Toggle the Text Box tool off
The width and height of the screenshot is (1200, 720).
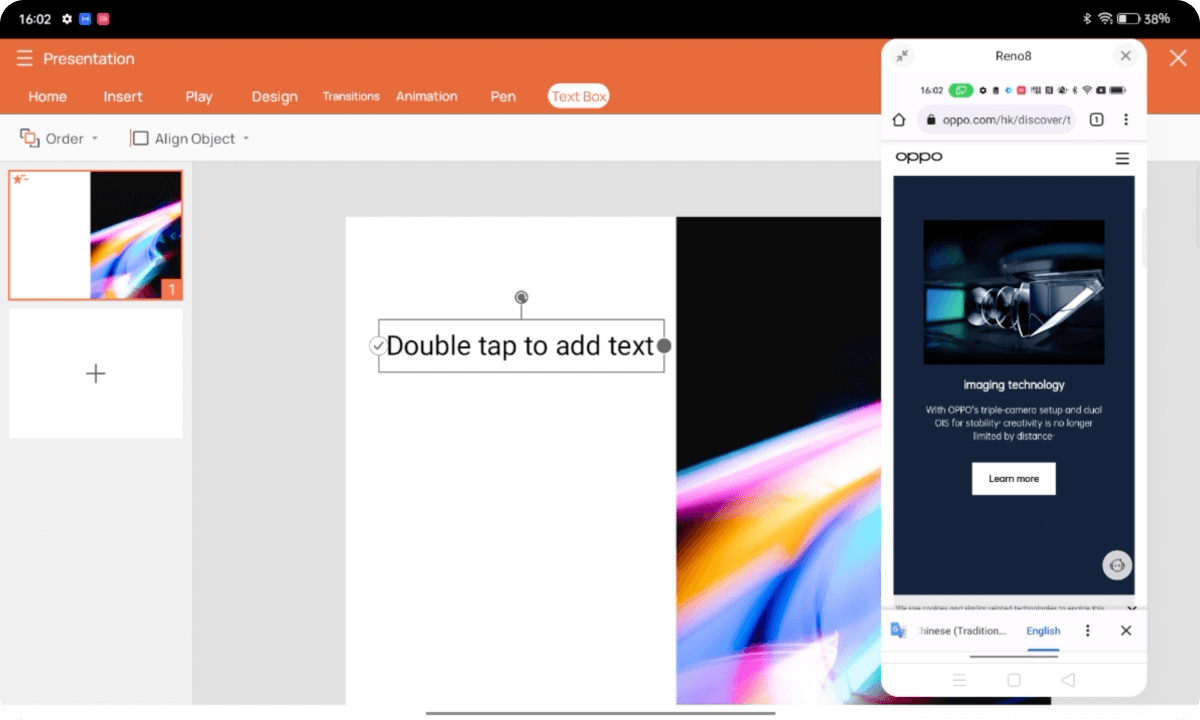tap(578, 96)
